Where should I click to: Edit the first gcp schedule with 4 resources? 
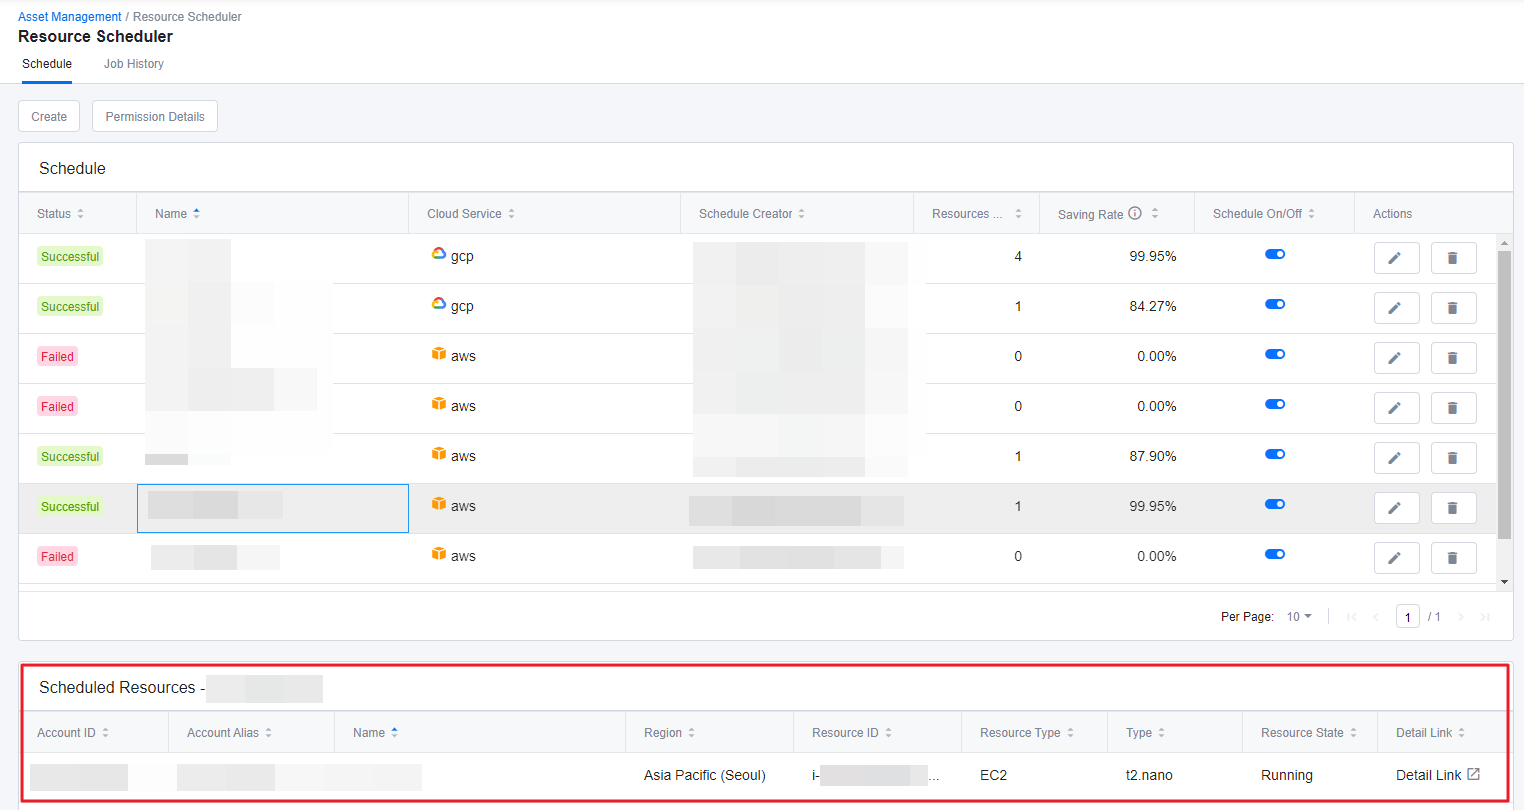[1396, 258]
